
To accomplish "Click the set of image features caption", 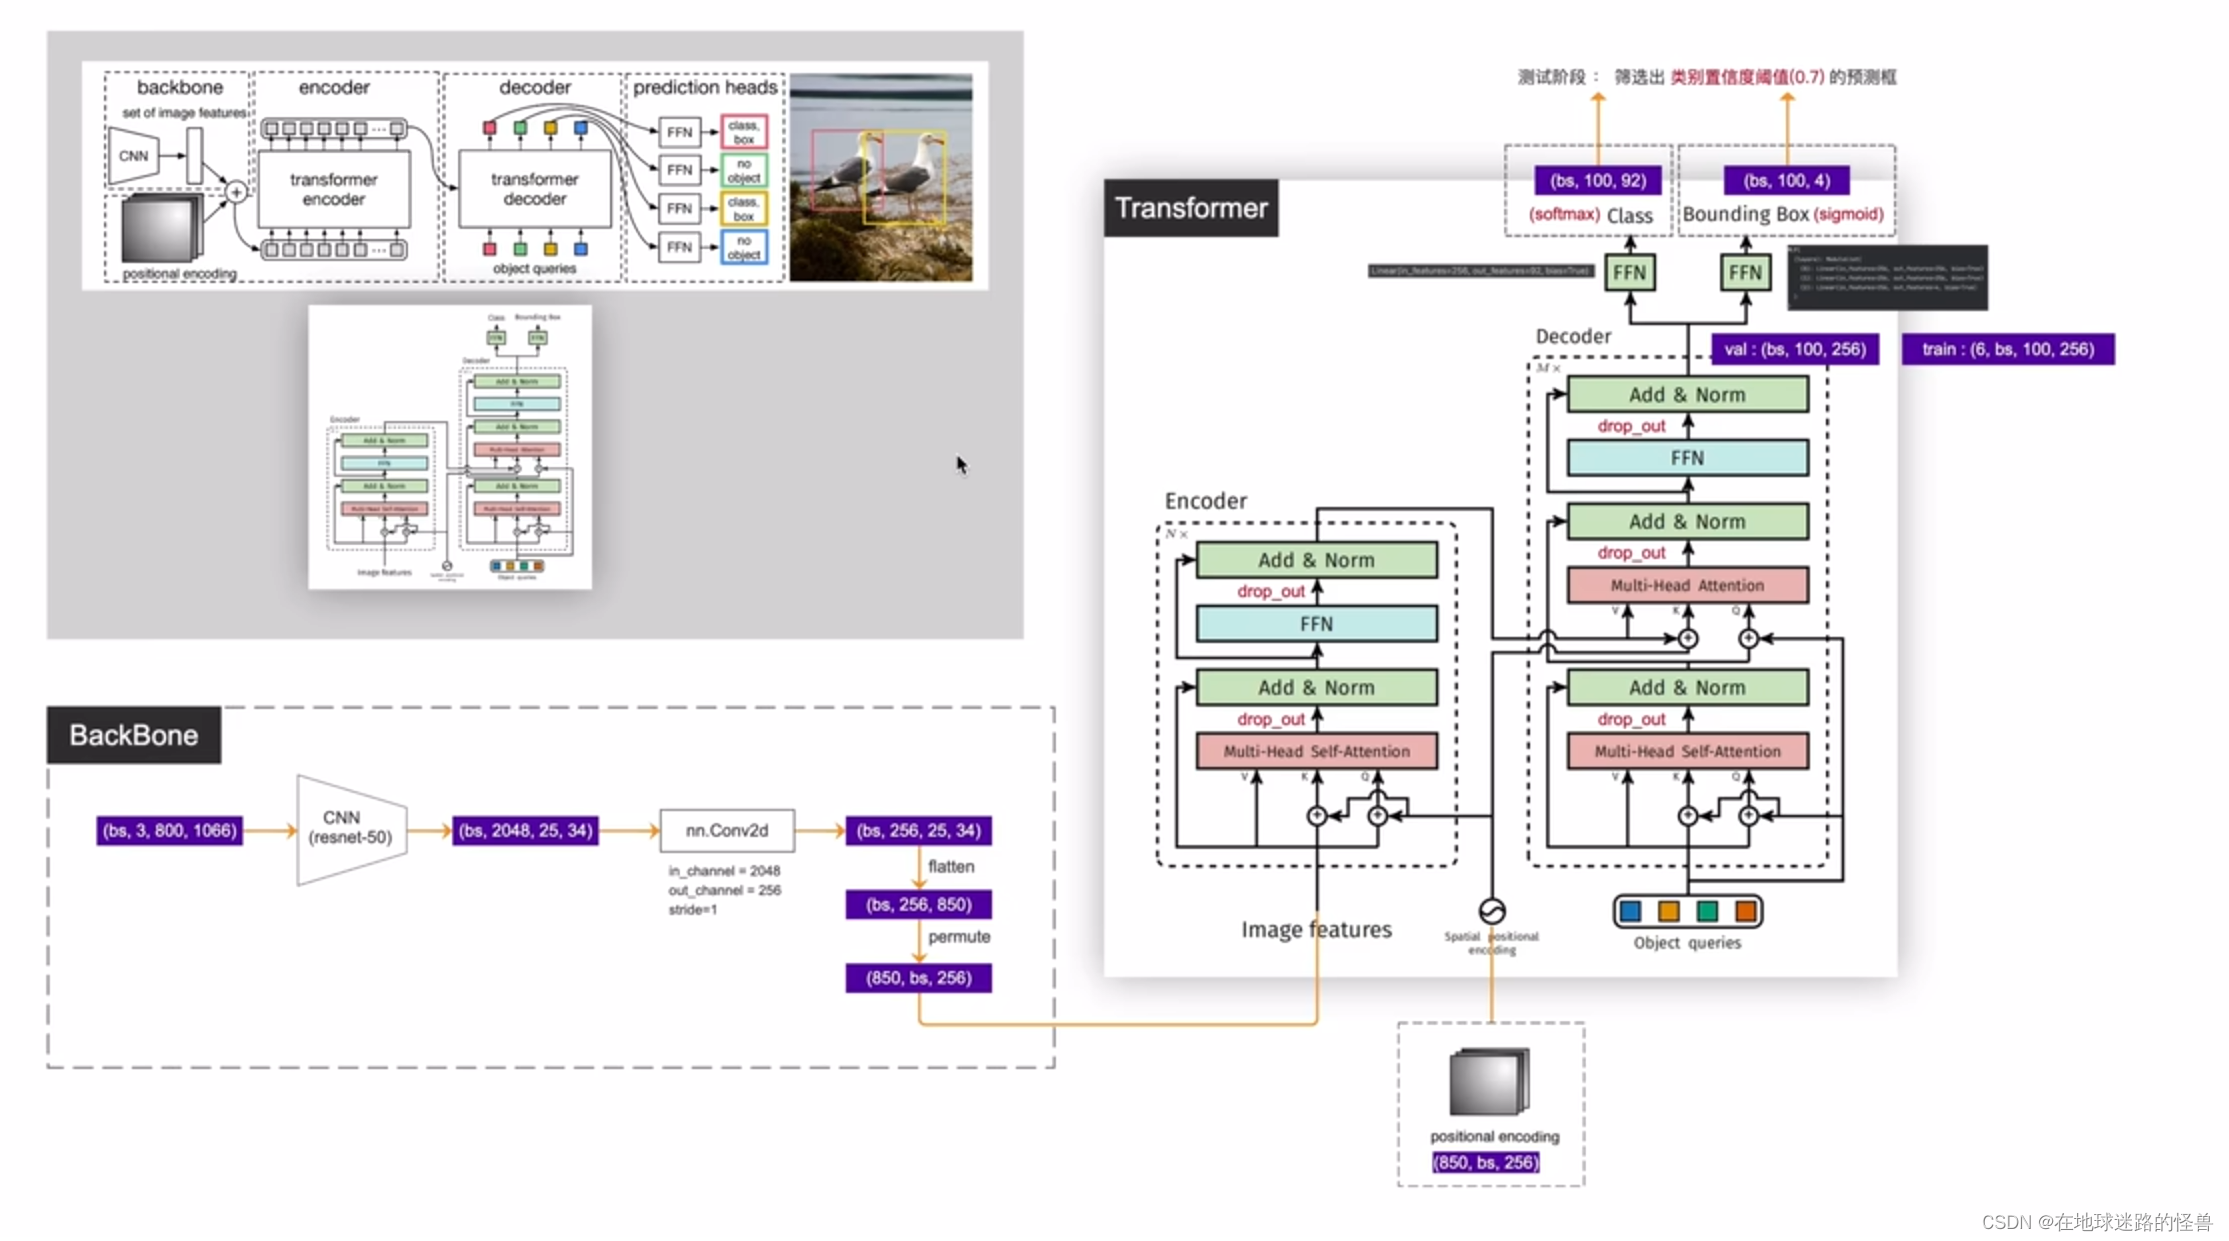I will pyautogui.click(x=184, y=113).
